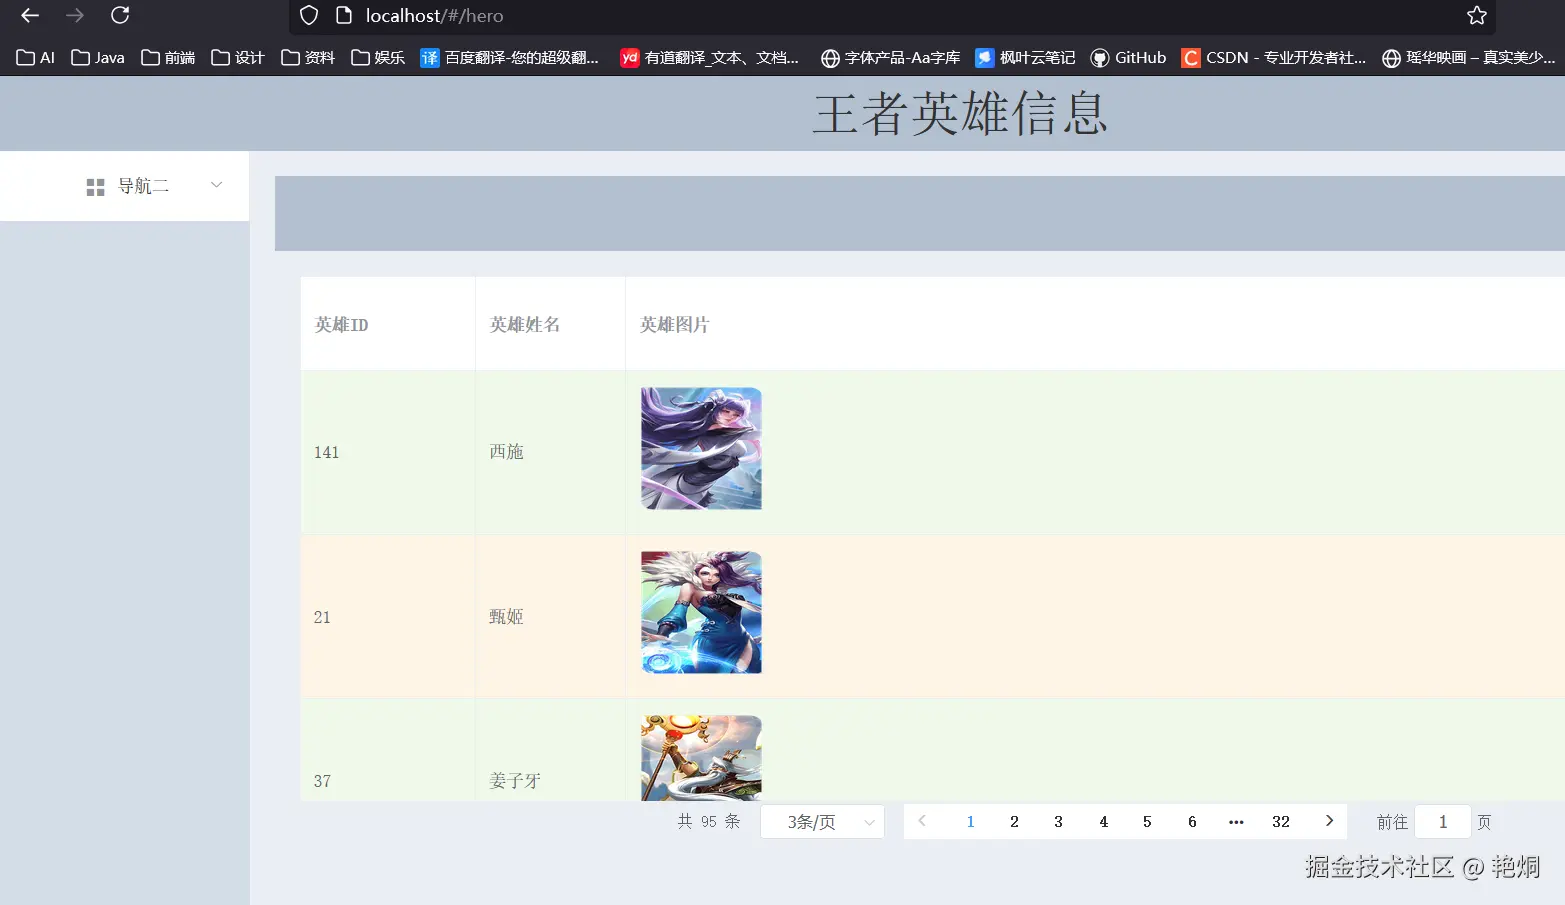This screenshot has height=905, width=1565.
Task: Bookmark this page with star icon
Action: pyautogui.click(x=1477, y=15)
